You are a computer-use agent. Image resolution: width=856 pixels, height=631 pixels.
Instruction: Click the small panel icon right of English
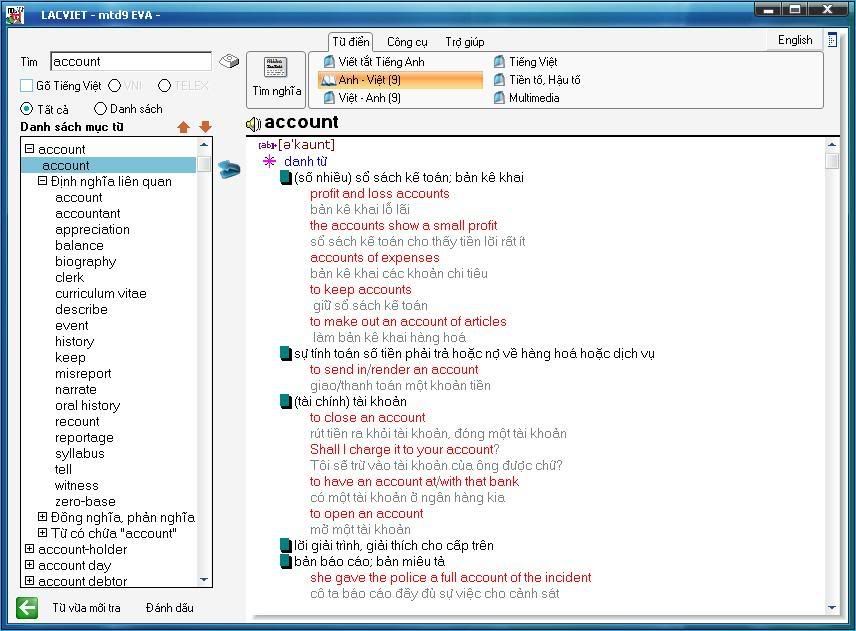pyautogui.click(x=832, y=40)
